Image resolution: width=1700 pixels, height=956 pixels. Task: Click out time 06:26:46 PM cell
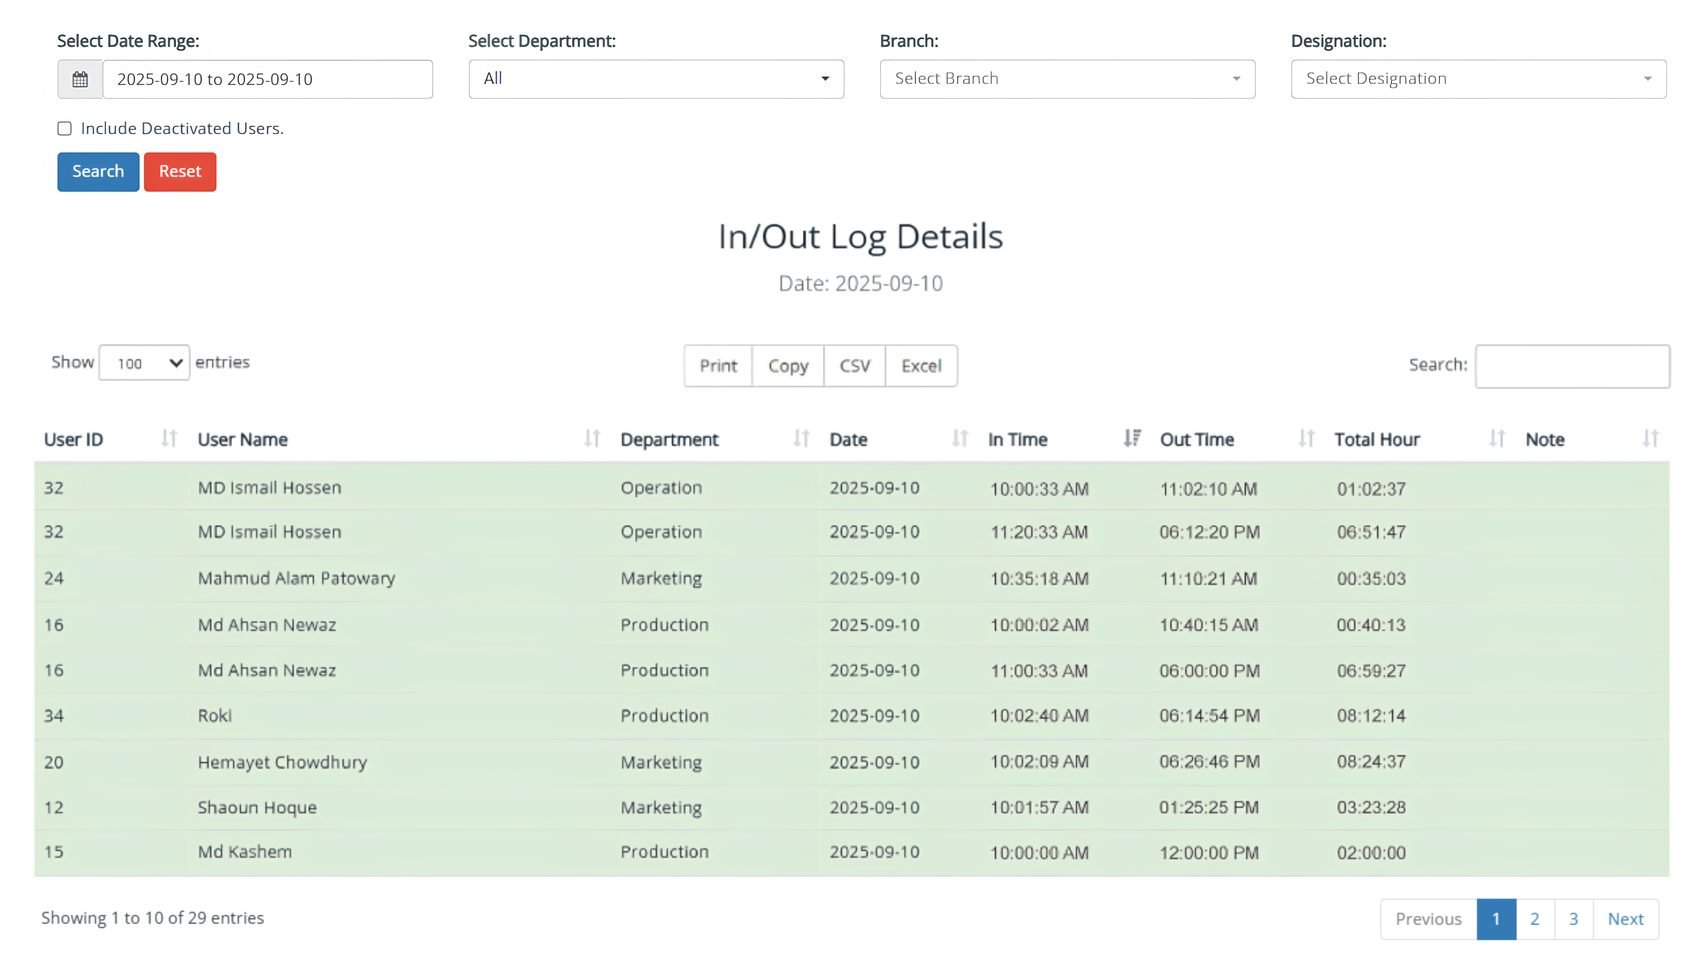click(x=1209, y=762)
